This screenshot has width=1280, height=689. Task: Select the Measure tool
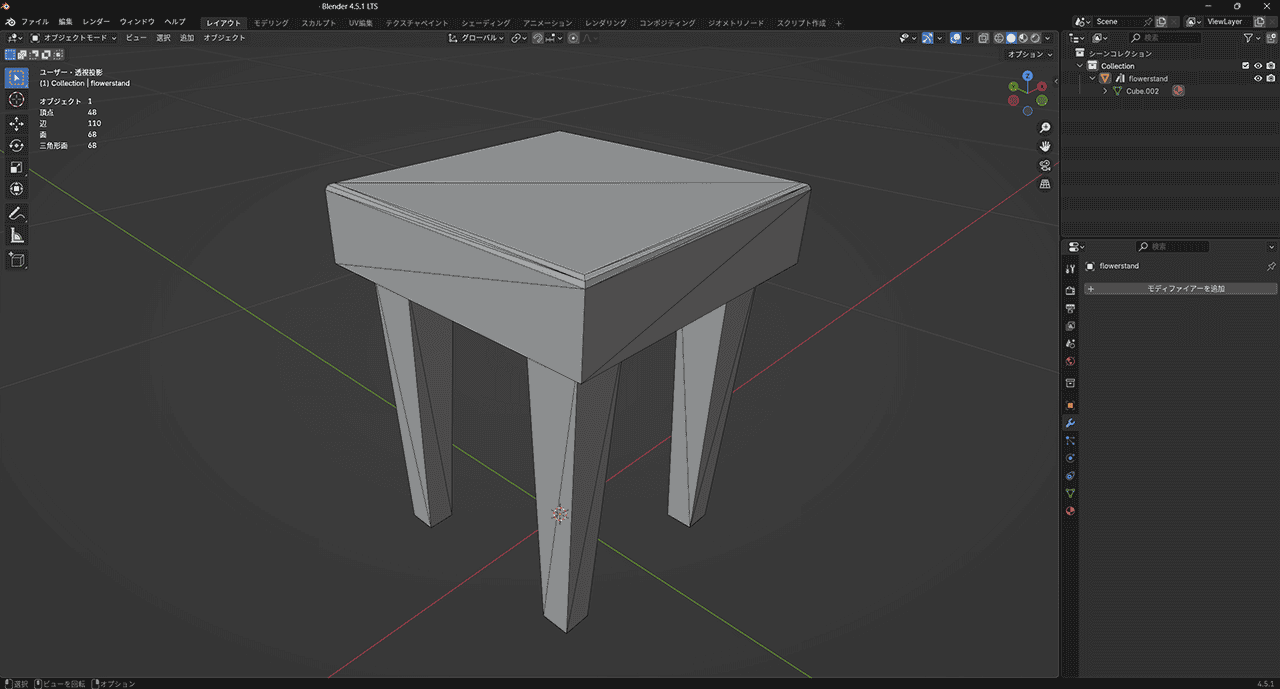pos(17,236)
